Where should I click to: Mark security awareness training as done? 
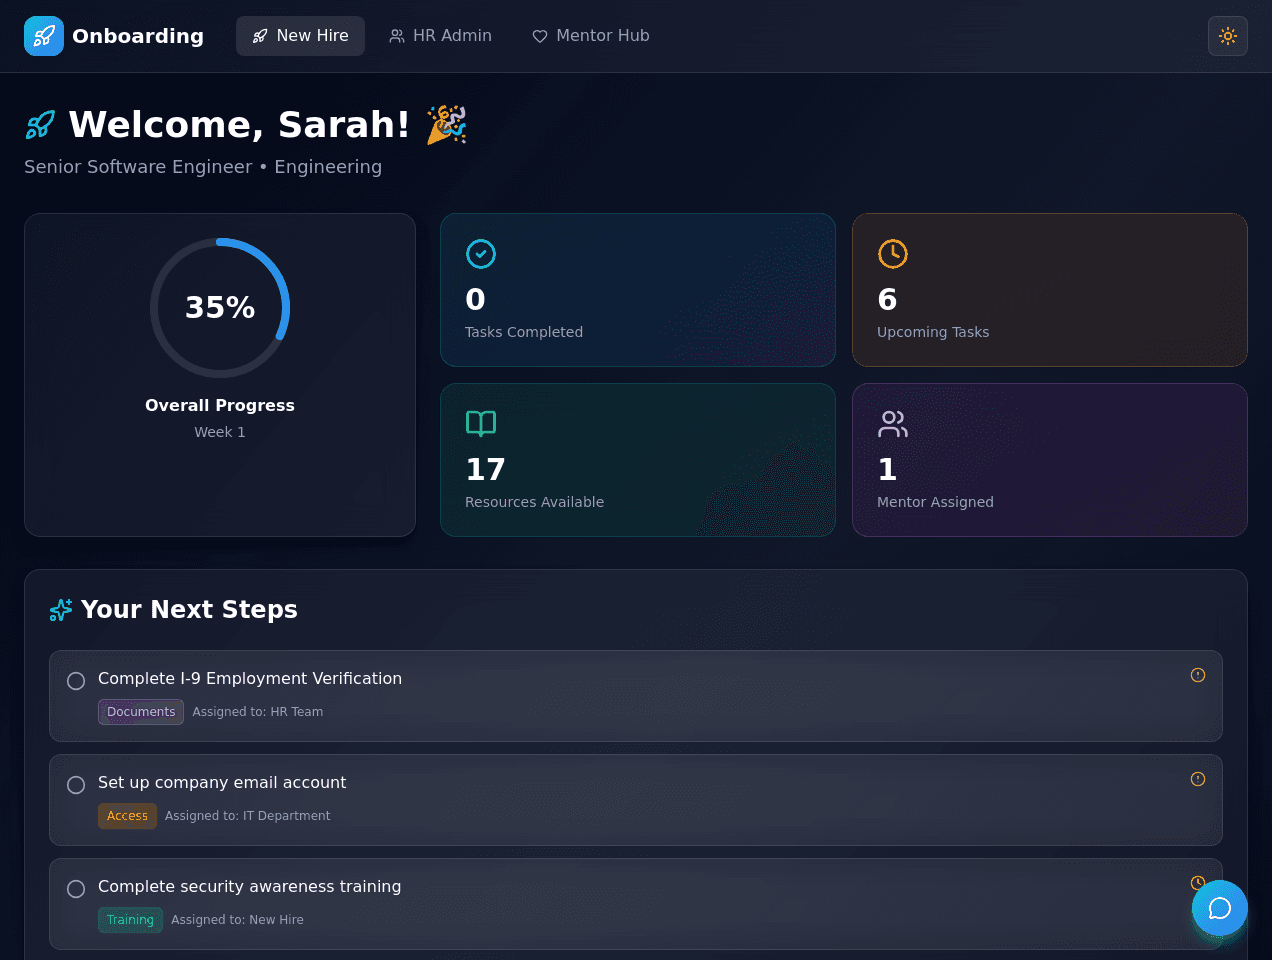pyautogui.click(x=76, y=889)
